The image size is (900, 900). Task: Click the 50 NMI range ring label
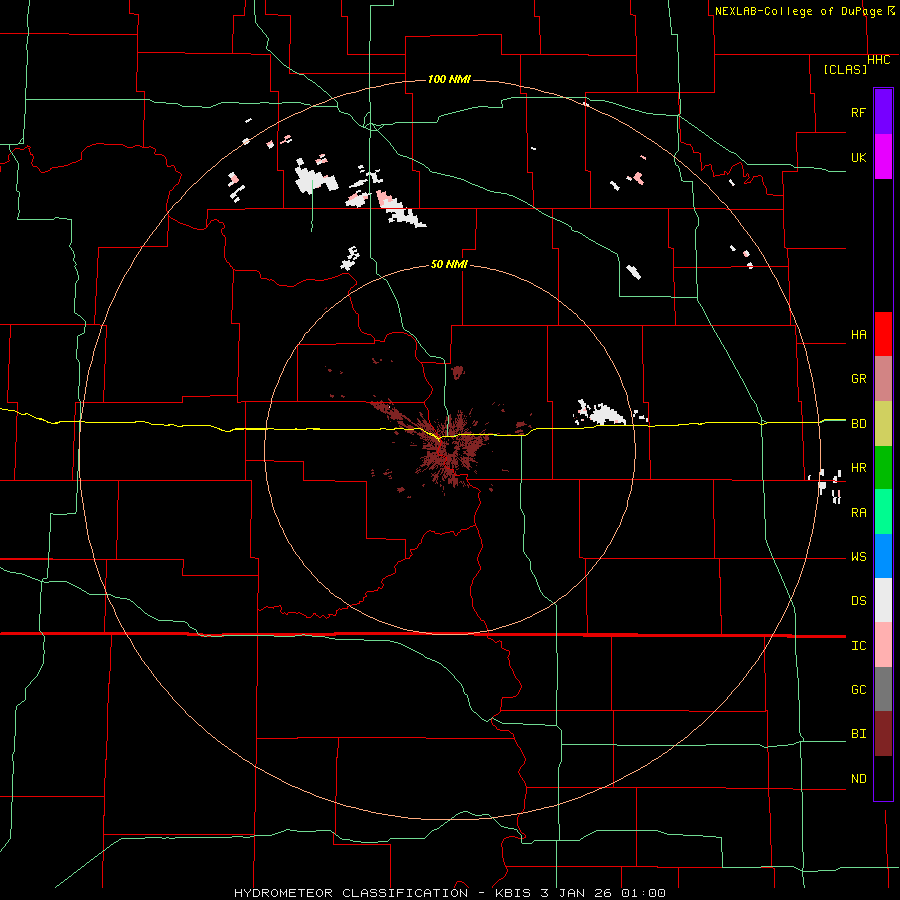point(449,264)
